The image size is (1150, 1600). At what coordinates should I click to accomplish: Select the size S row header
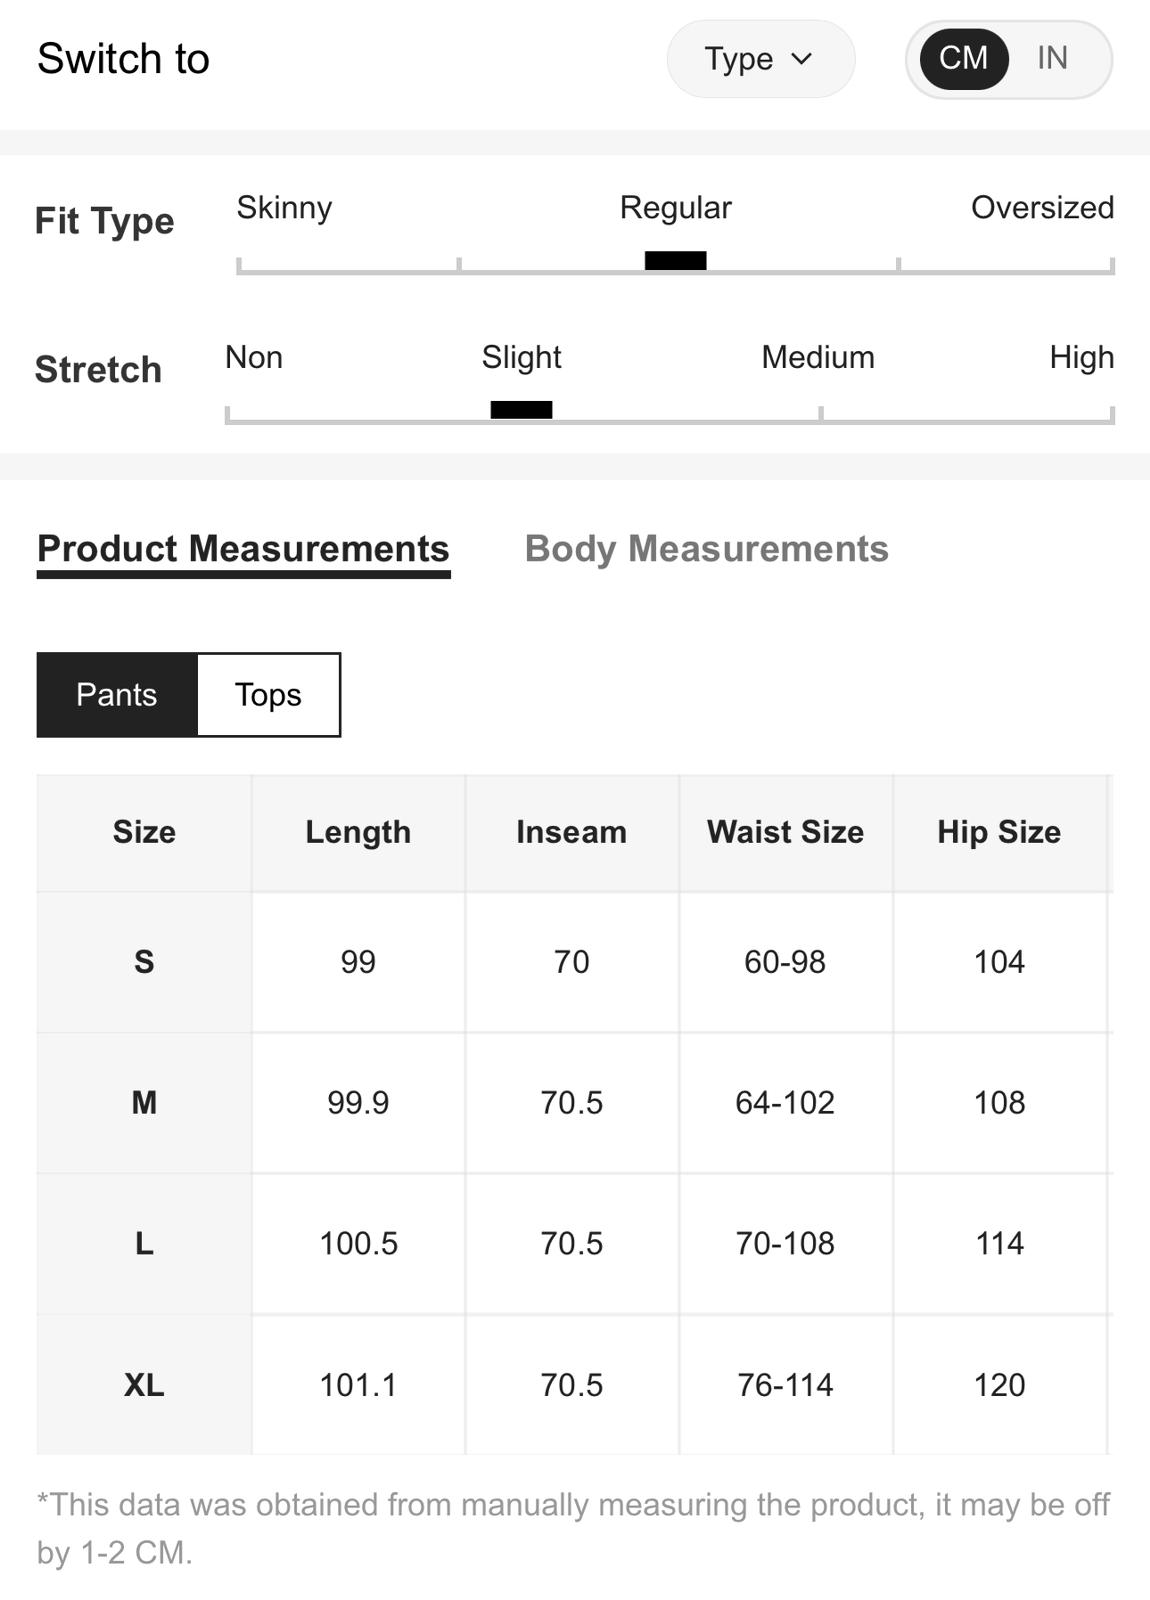[x=144, y=961]
